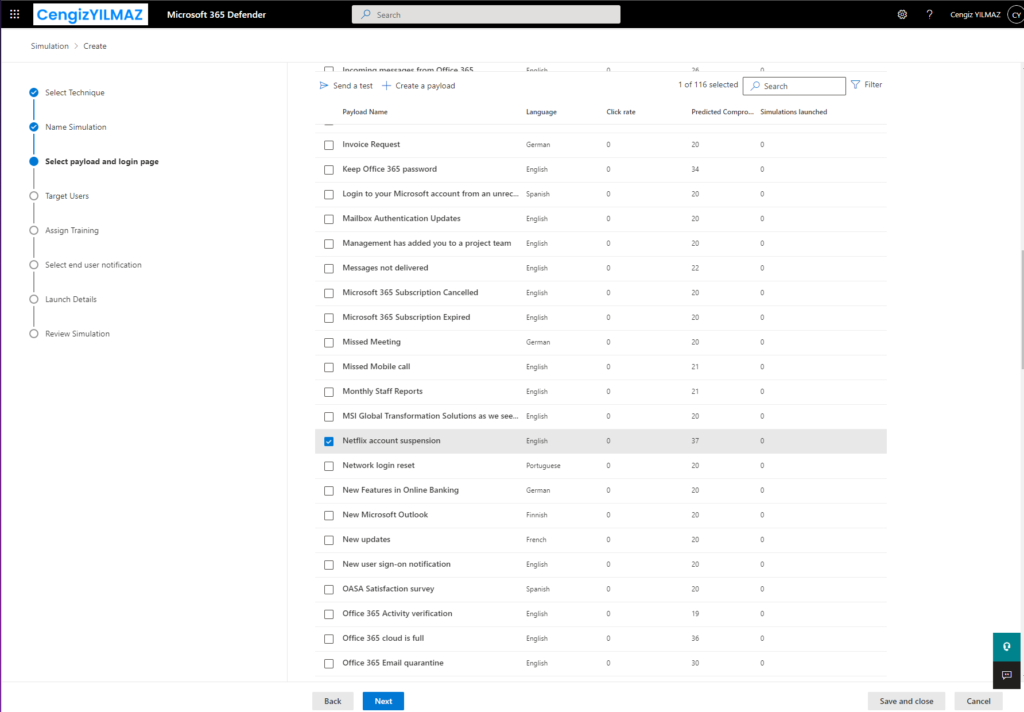Click the Portuguese language cell
Screen dimensions: 1024x712
(543, 466)
